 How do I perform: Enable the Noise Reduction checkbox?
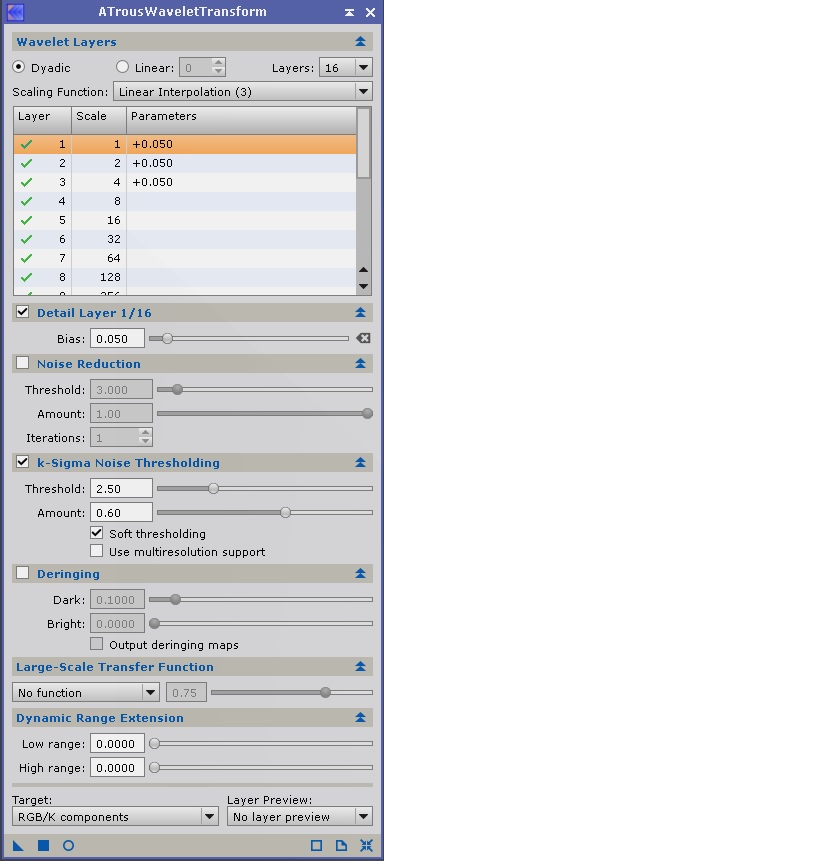[23, 363]
